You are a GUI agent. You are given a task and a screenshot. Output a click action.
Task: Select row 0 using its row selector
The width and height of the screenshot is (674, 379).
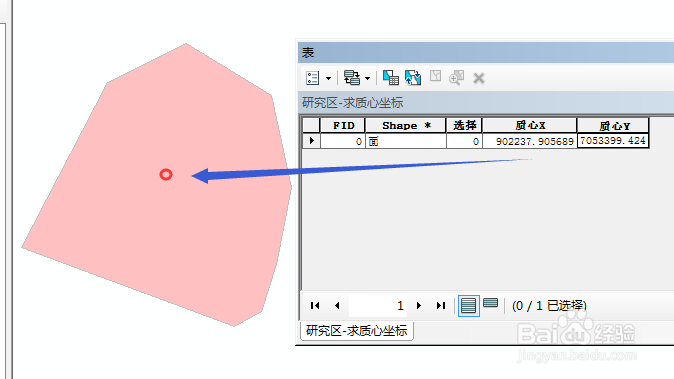[312, 141]
